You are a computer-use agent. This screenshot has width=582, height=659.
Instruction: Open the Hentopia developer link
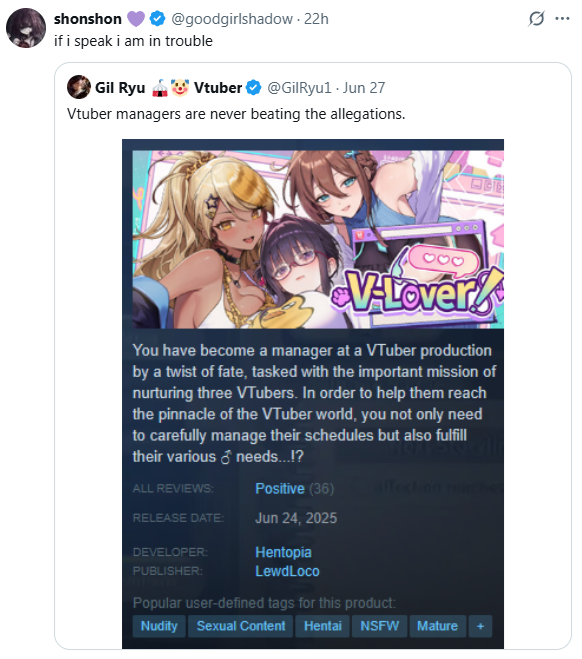[x=283, y=552]
